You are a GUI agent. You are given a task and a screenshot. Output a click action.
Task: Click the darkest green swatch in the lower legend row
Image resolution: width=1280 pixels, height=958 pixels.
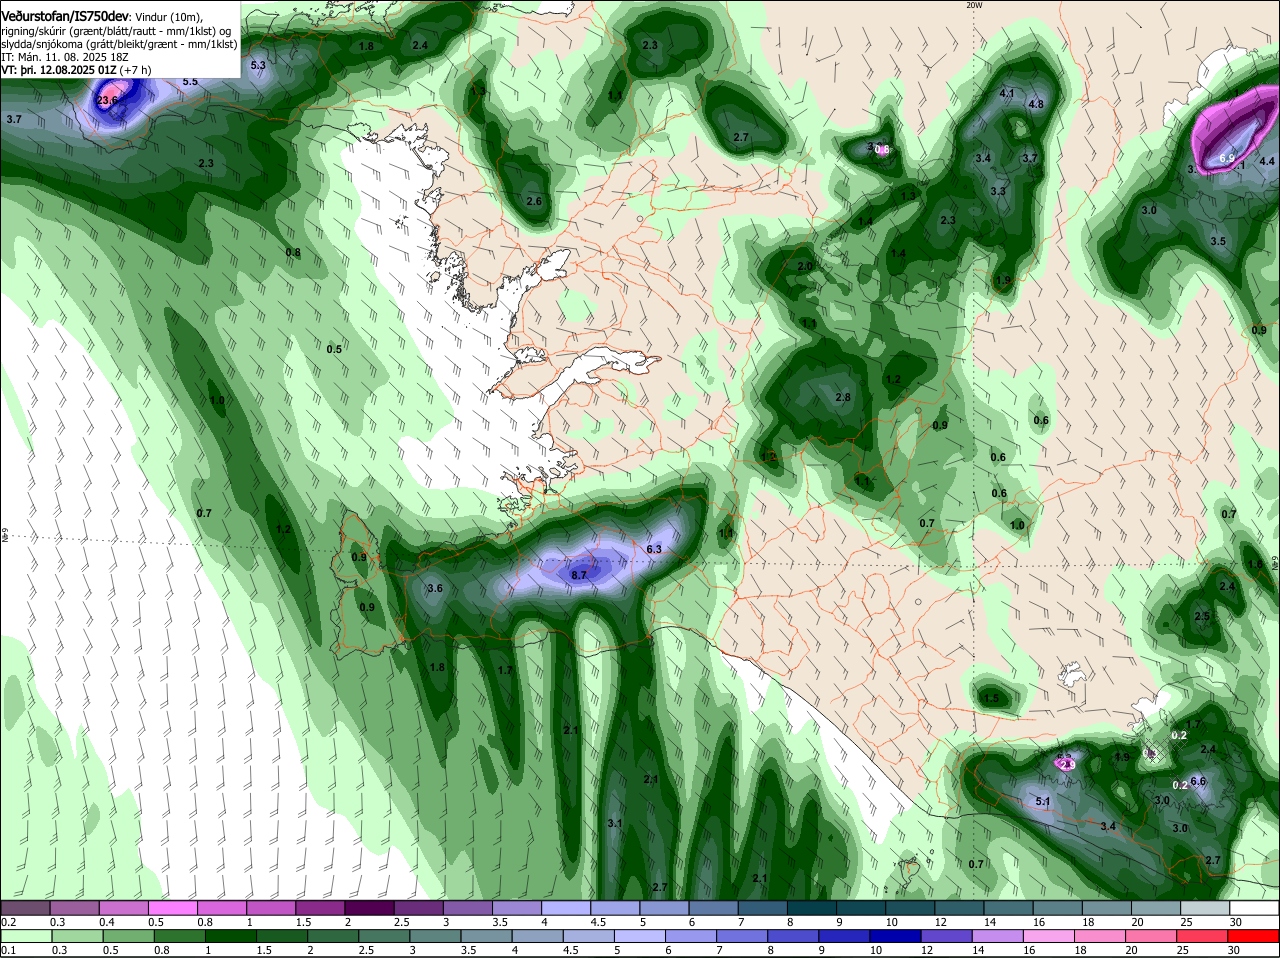click(x=230, y=938)
